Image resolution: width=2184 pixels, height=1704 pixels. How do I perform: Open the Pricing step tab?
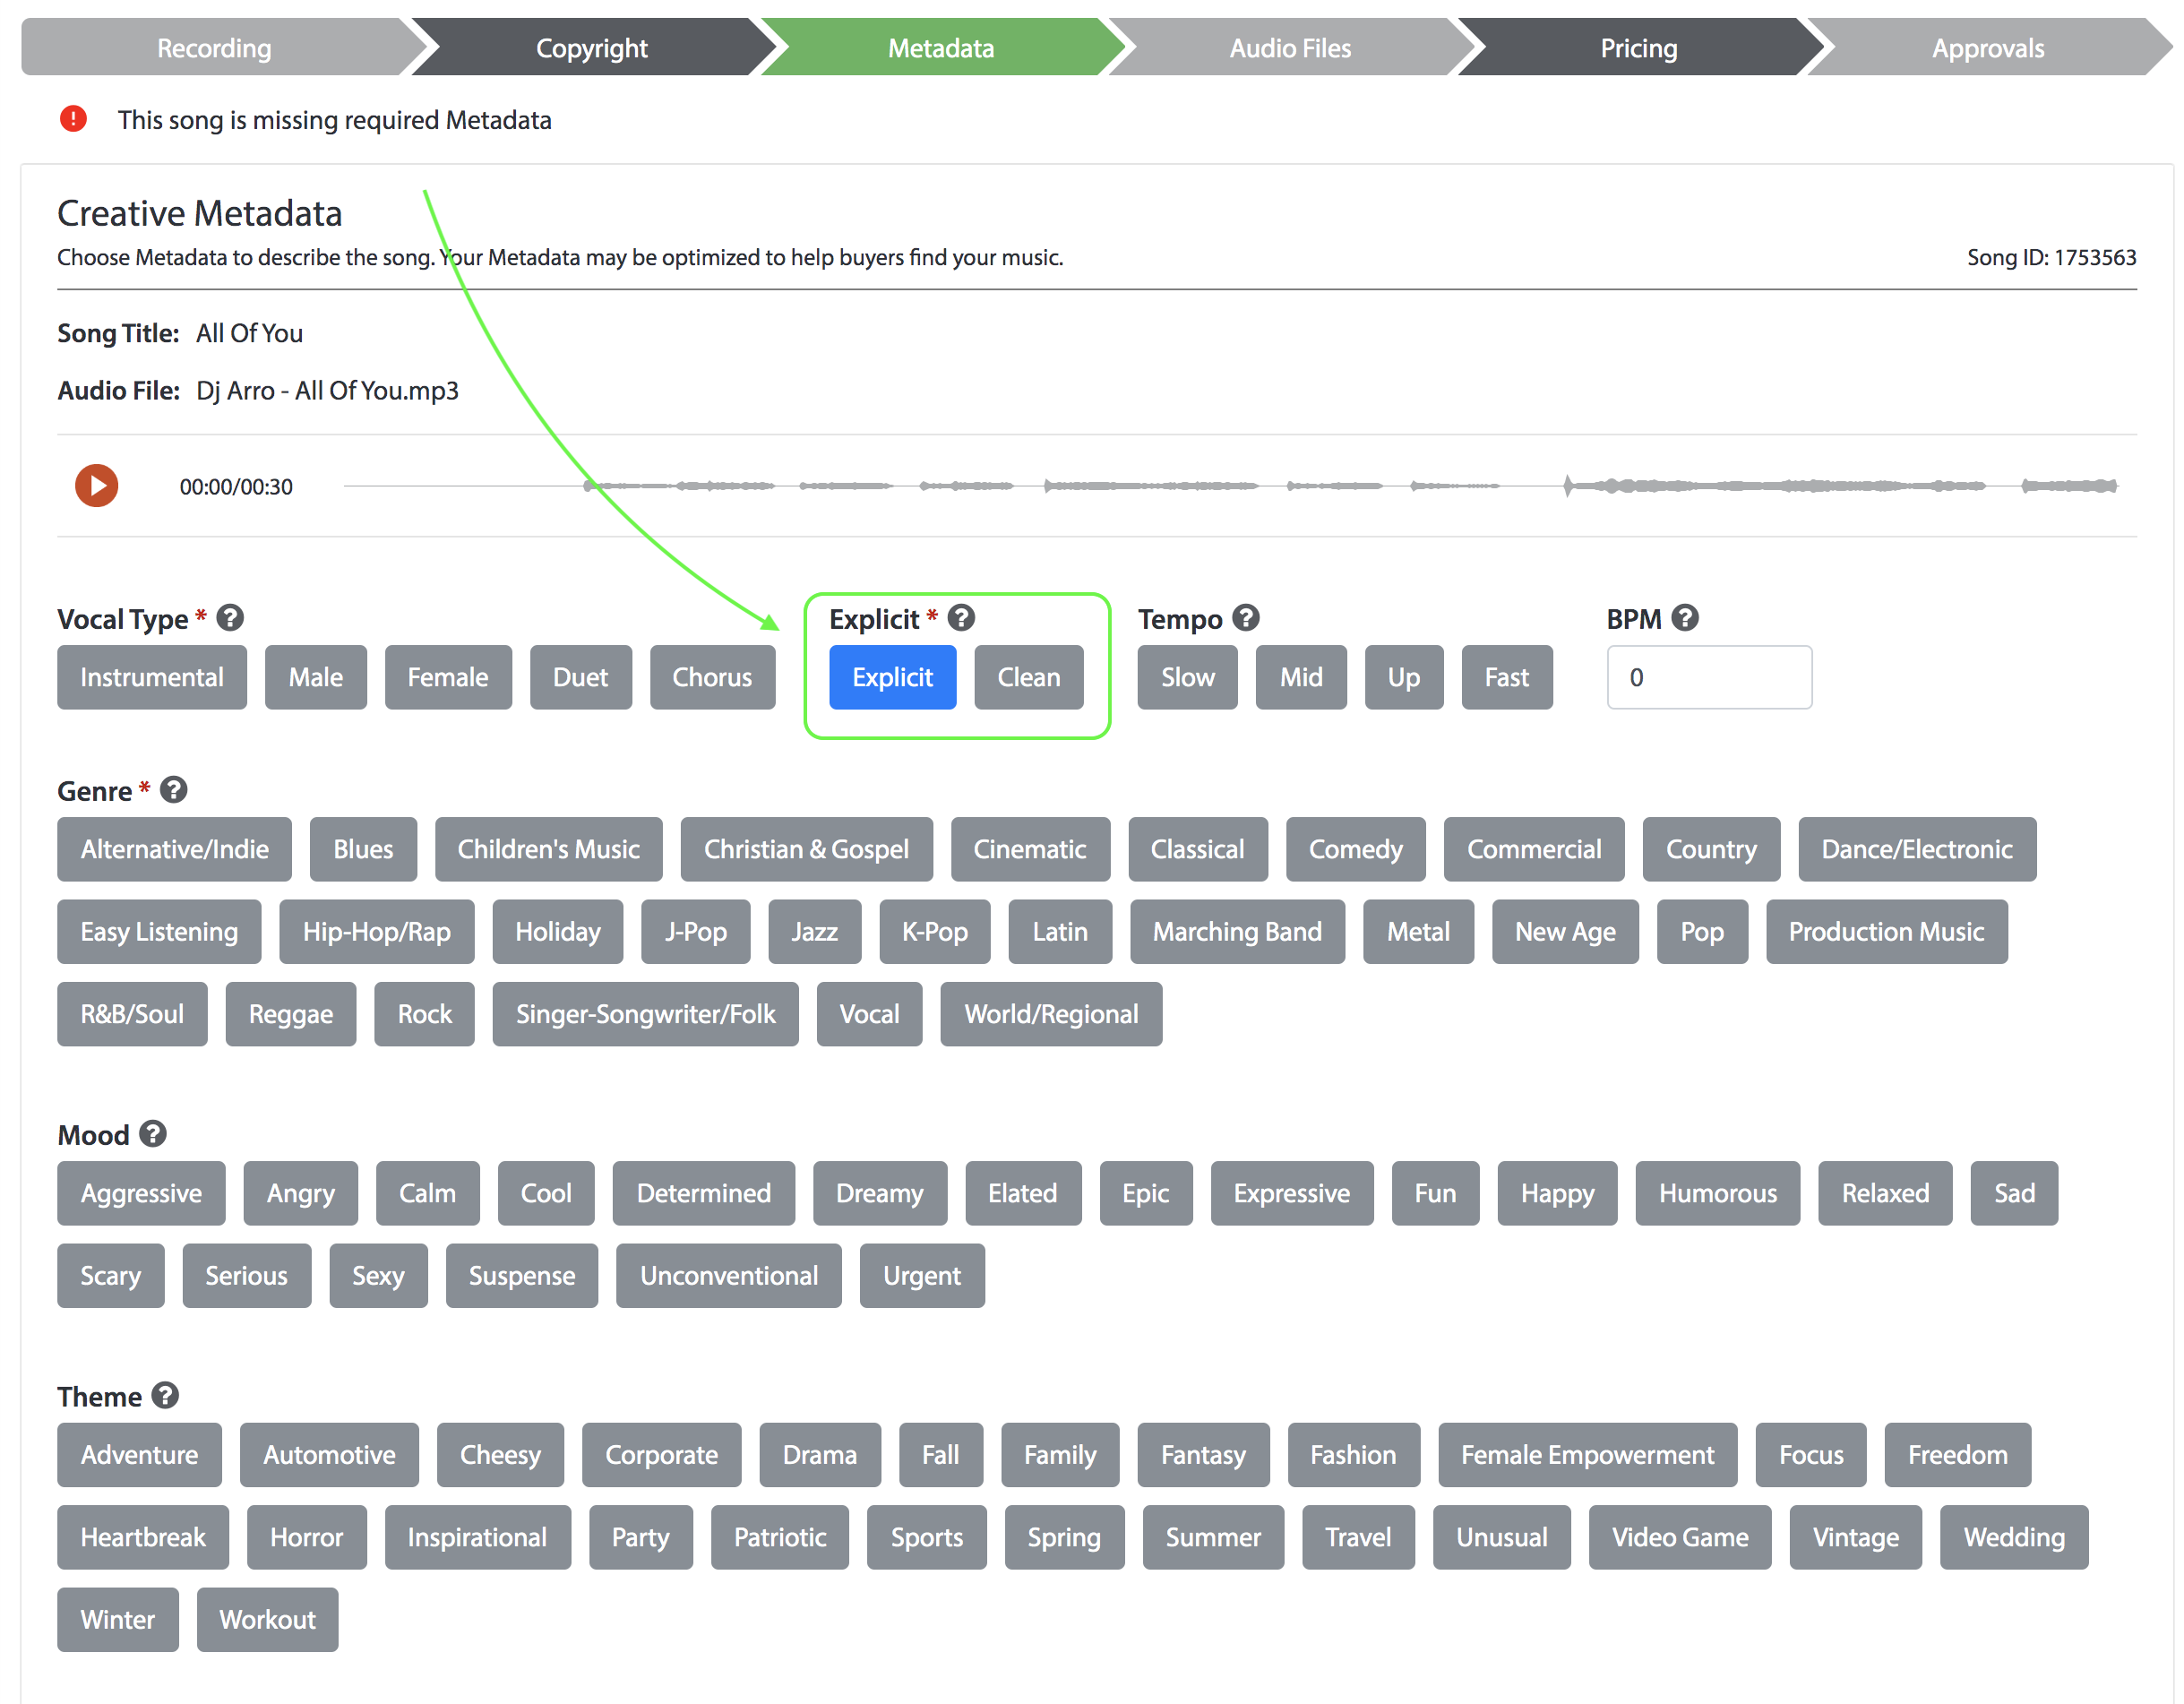click(x=1639, y=47)
